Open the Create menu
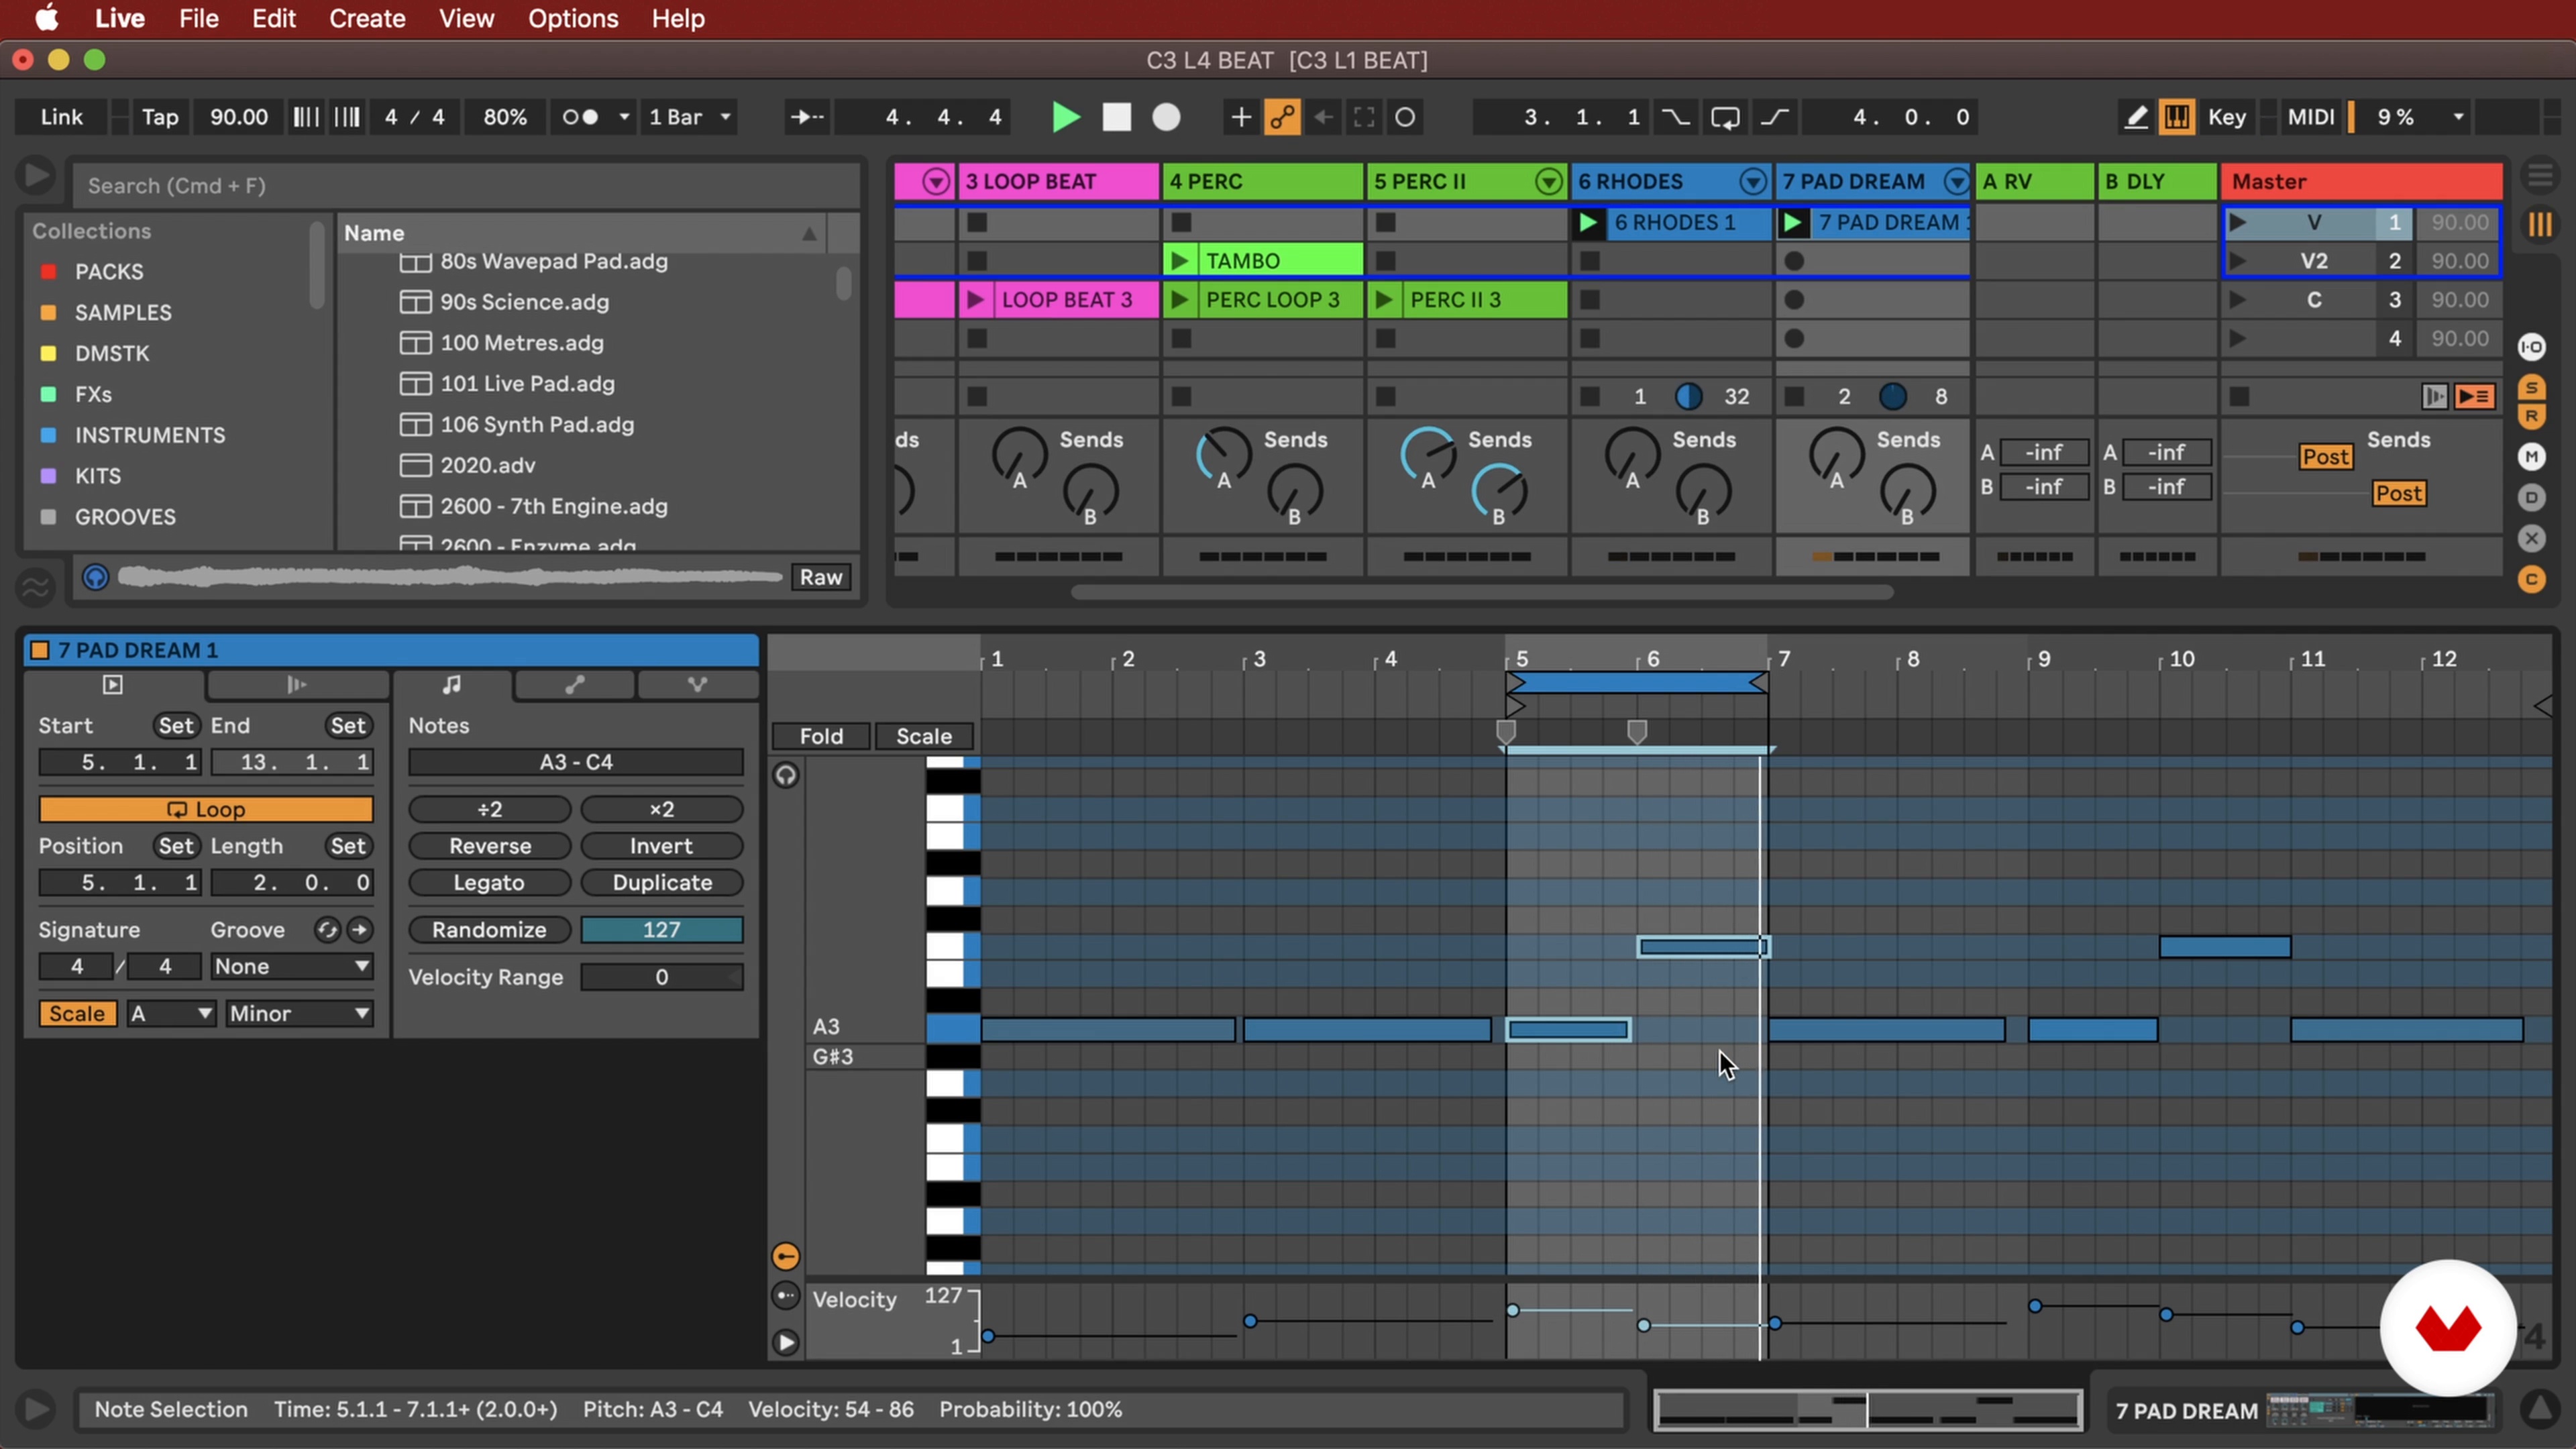 (x=367, y=19)
